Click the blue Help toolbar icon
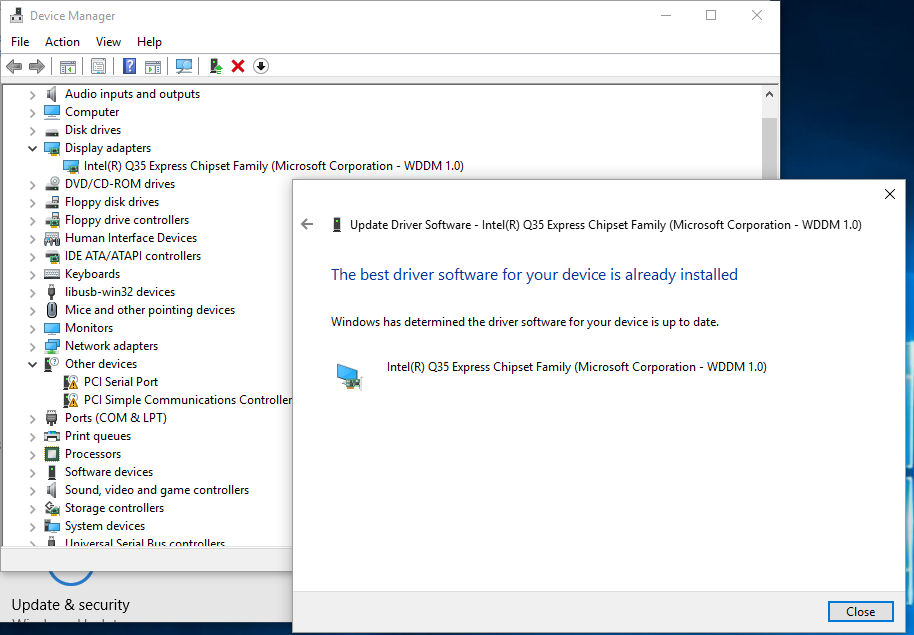 coord(129,66)
